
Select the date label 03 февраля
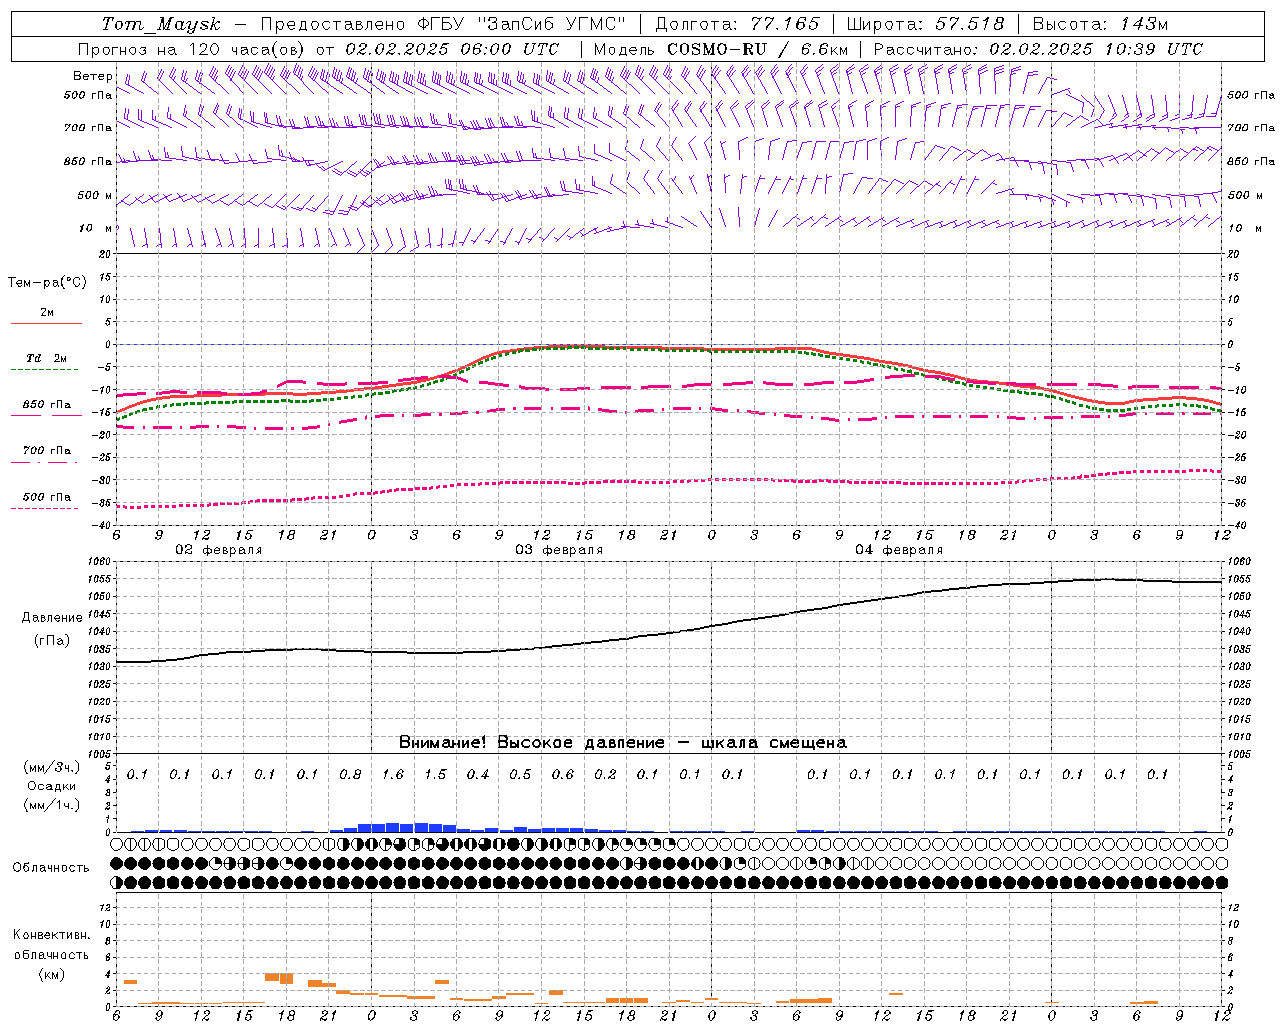(x=559, y=550)
